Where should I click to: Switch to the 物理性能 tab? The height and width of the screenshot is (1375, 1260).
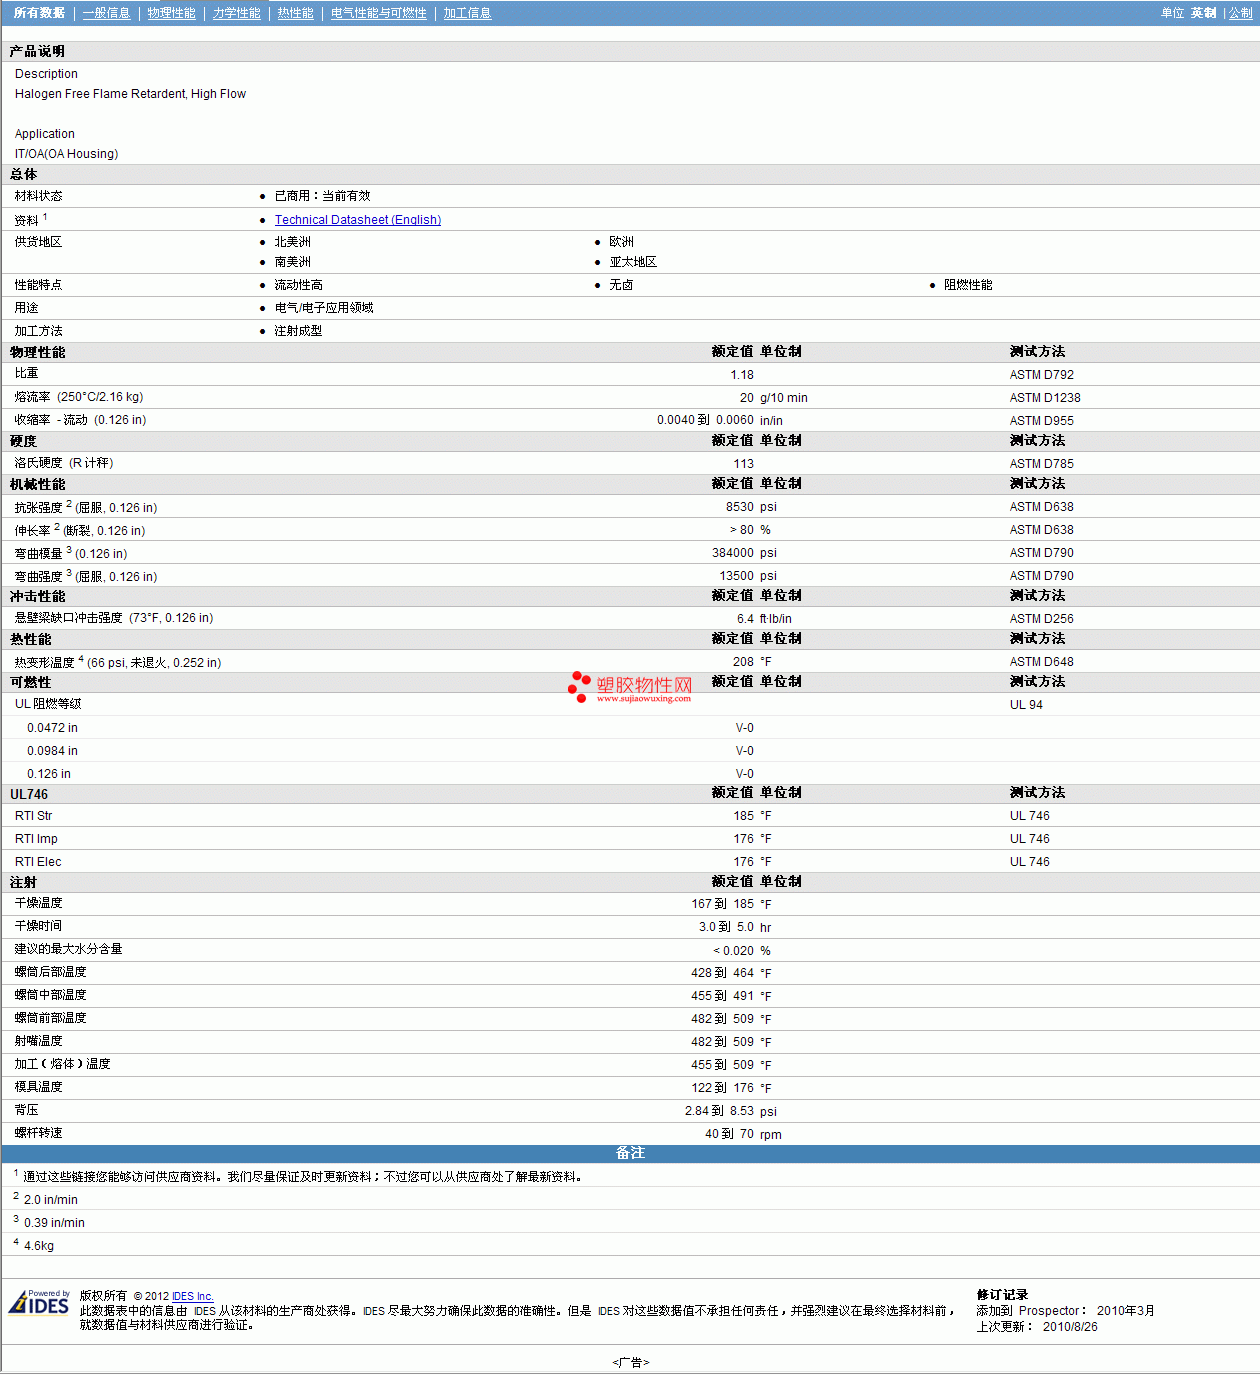[171, 13]
